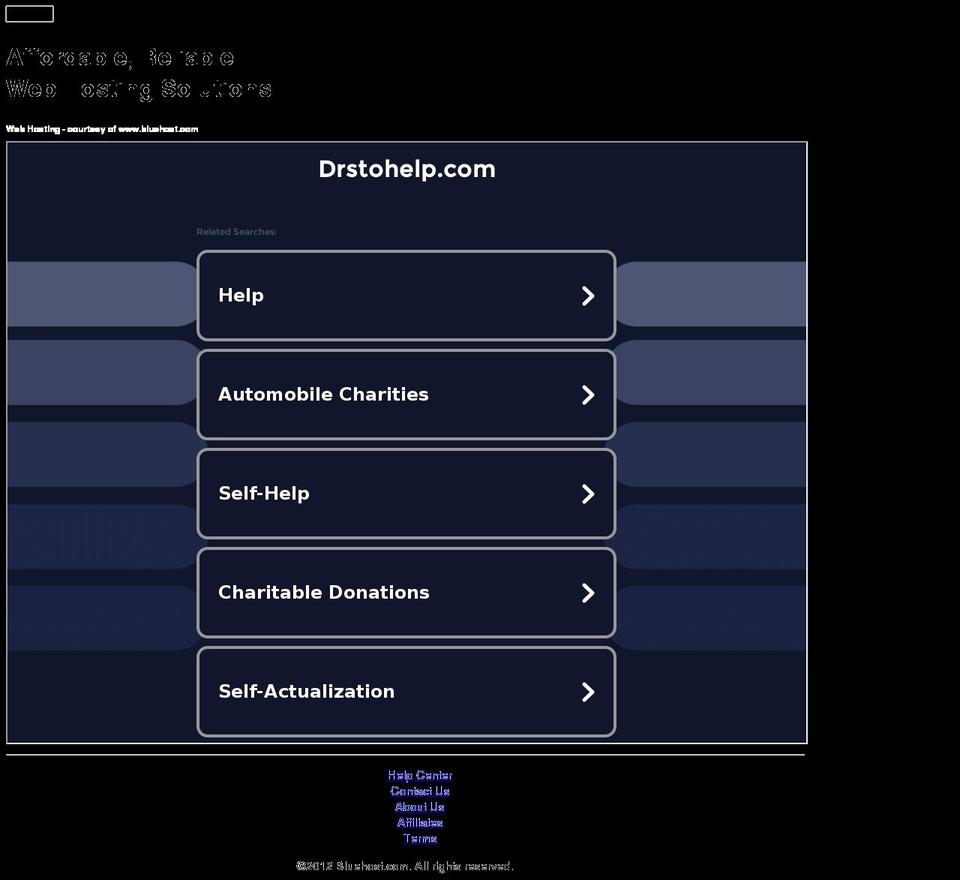Click the Bluehost.com copyright notice
This screenshot has width=960, height=880.
(404, 866)
